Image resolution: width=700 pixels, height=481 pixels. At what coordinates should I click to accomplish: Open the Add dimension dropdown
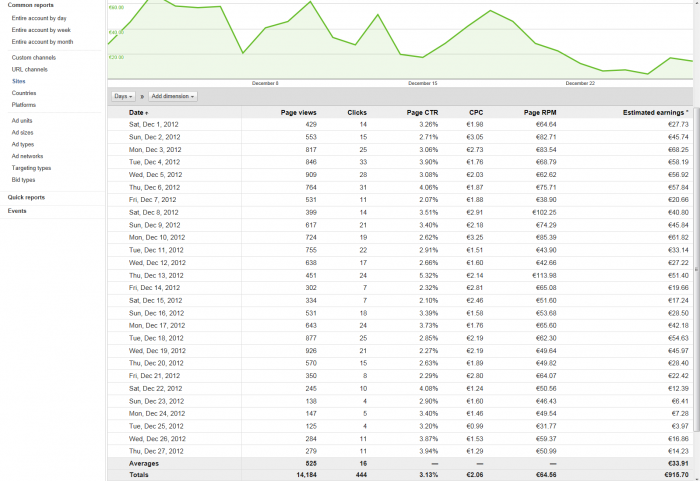point(173,96)
